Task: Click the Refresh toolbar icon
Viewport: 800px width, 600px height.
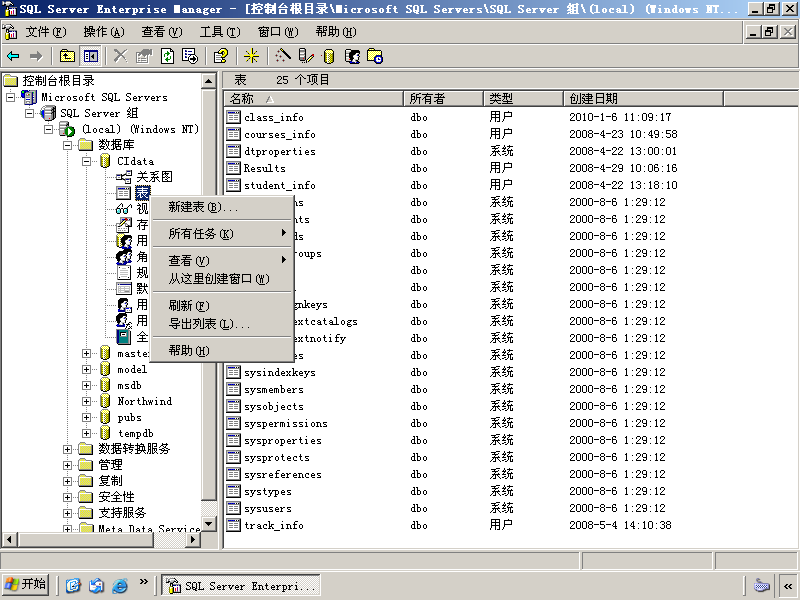Action: click(167, 56)
